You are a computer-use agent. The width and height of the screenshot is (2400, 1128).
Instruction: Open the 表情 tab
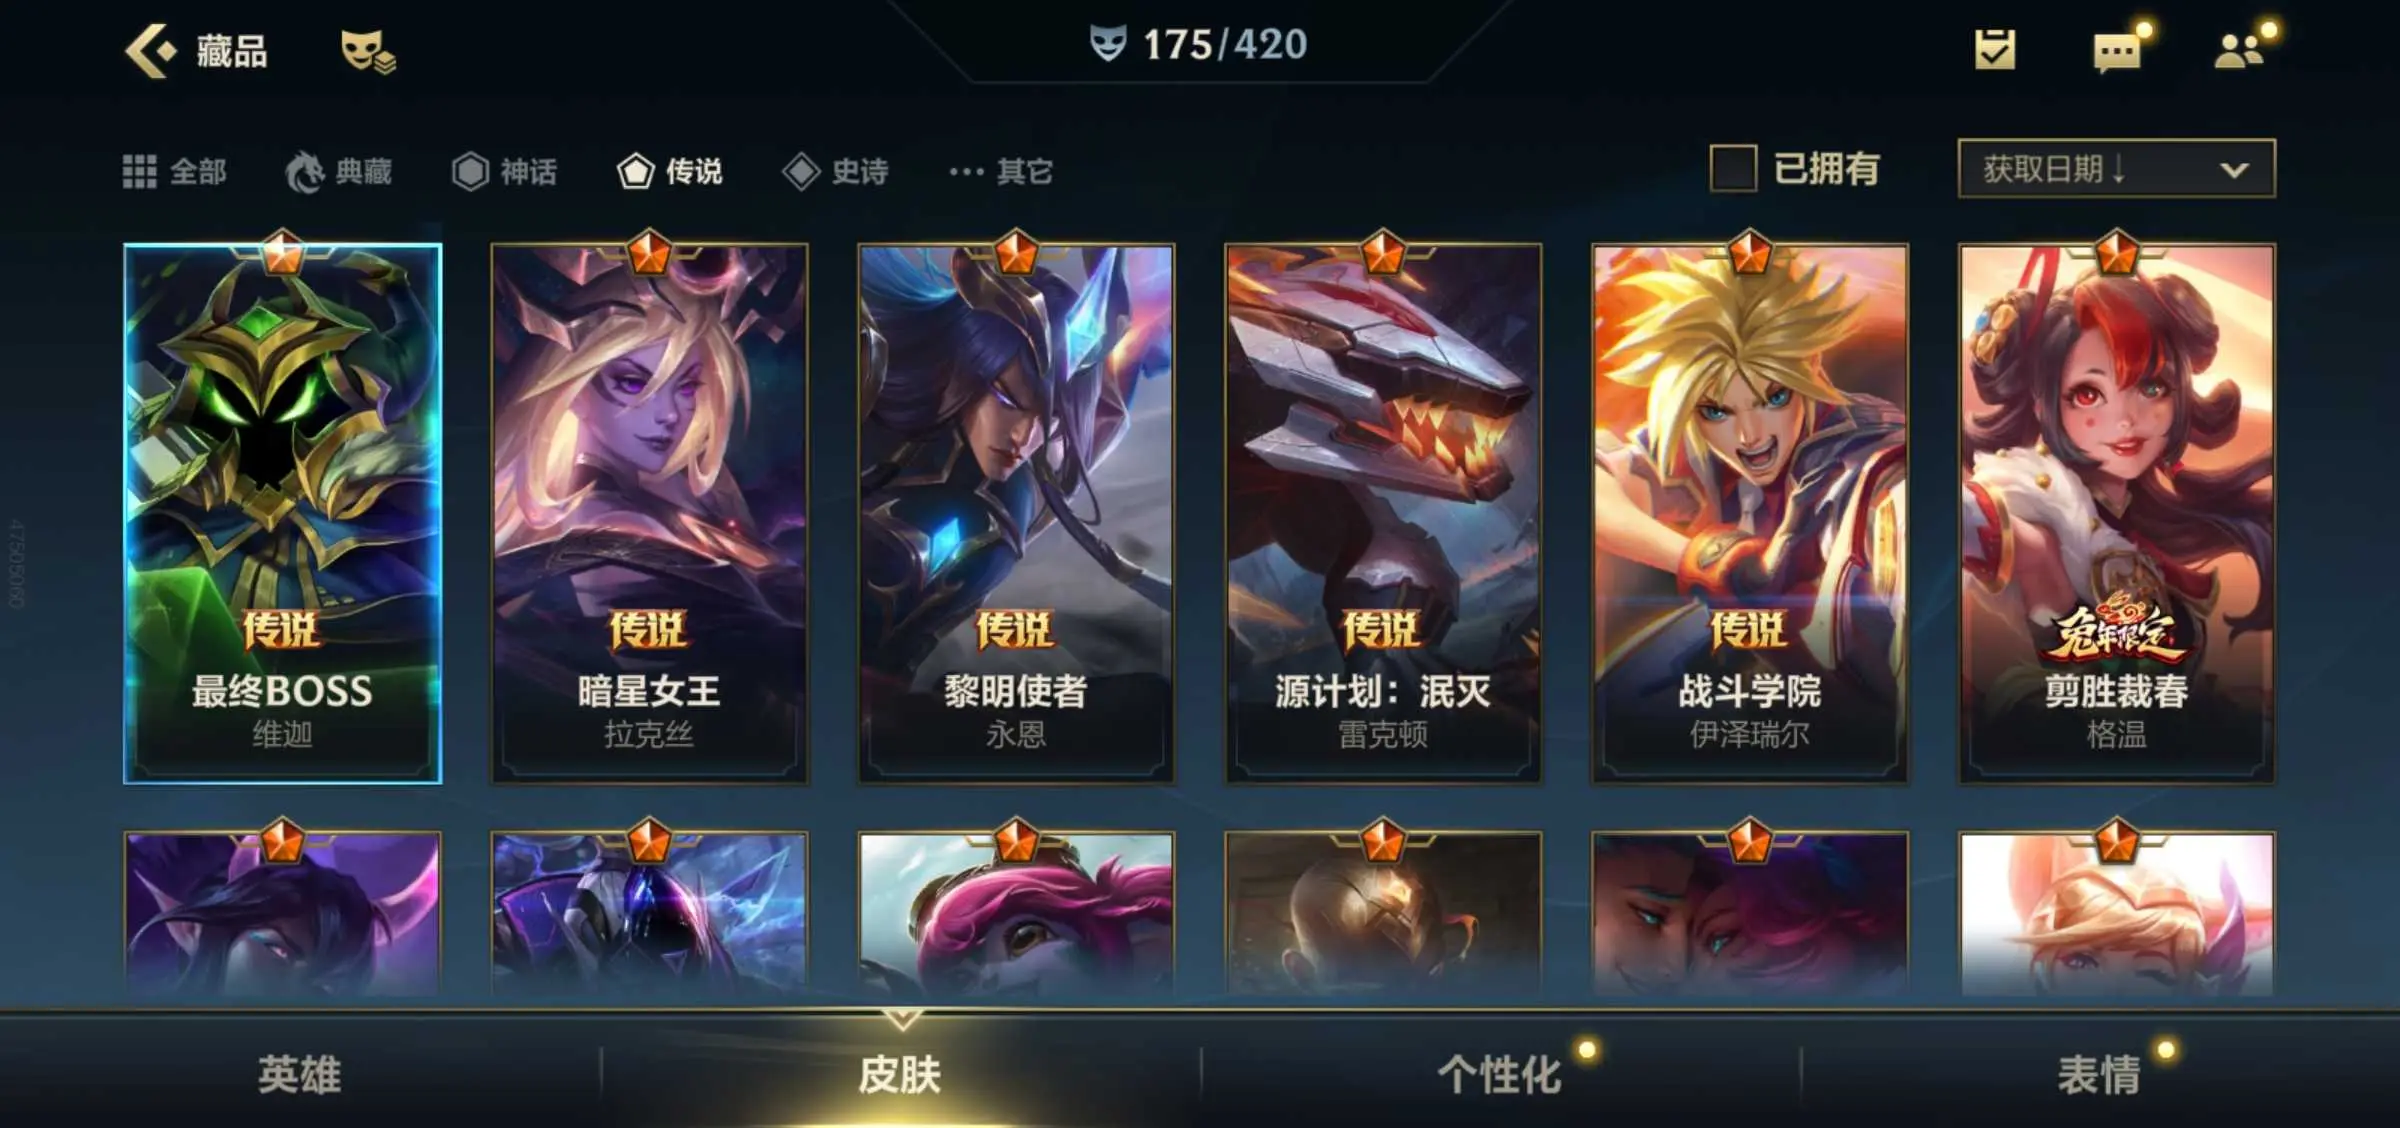click(x=2099, y=1075)
